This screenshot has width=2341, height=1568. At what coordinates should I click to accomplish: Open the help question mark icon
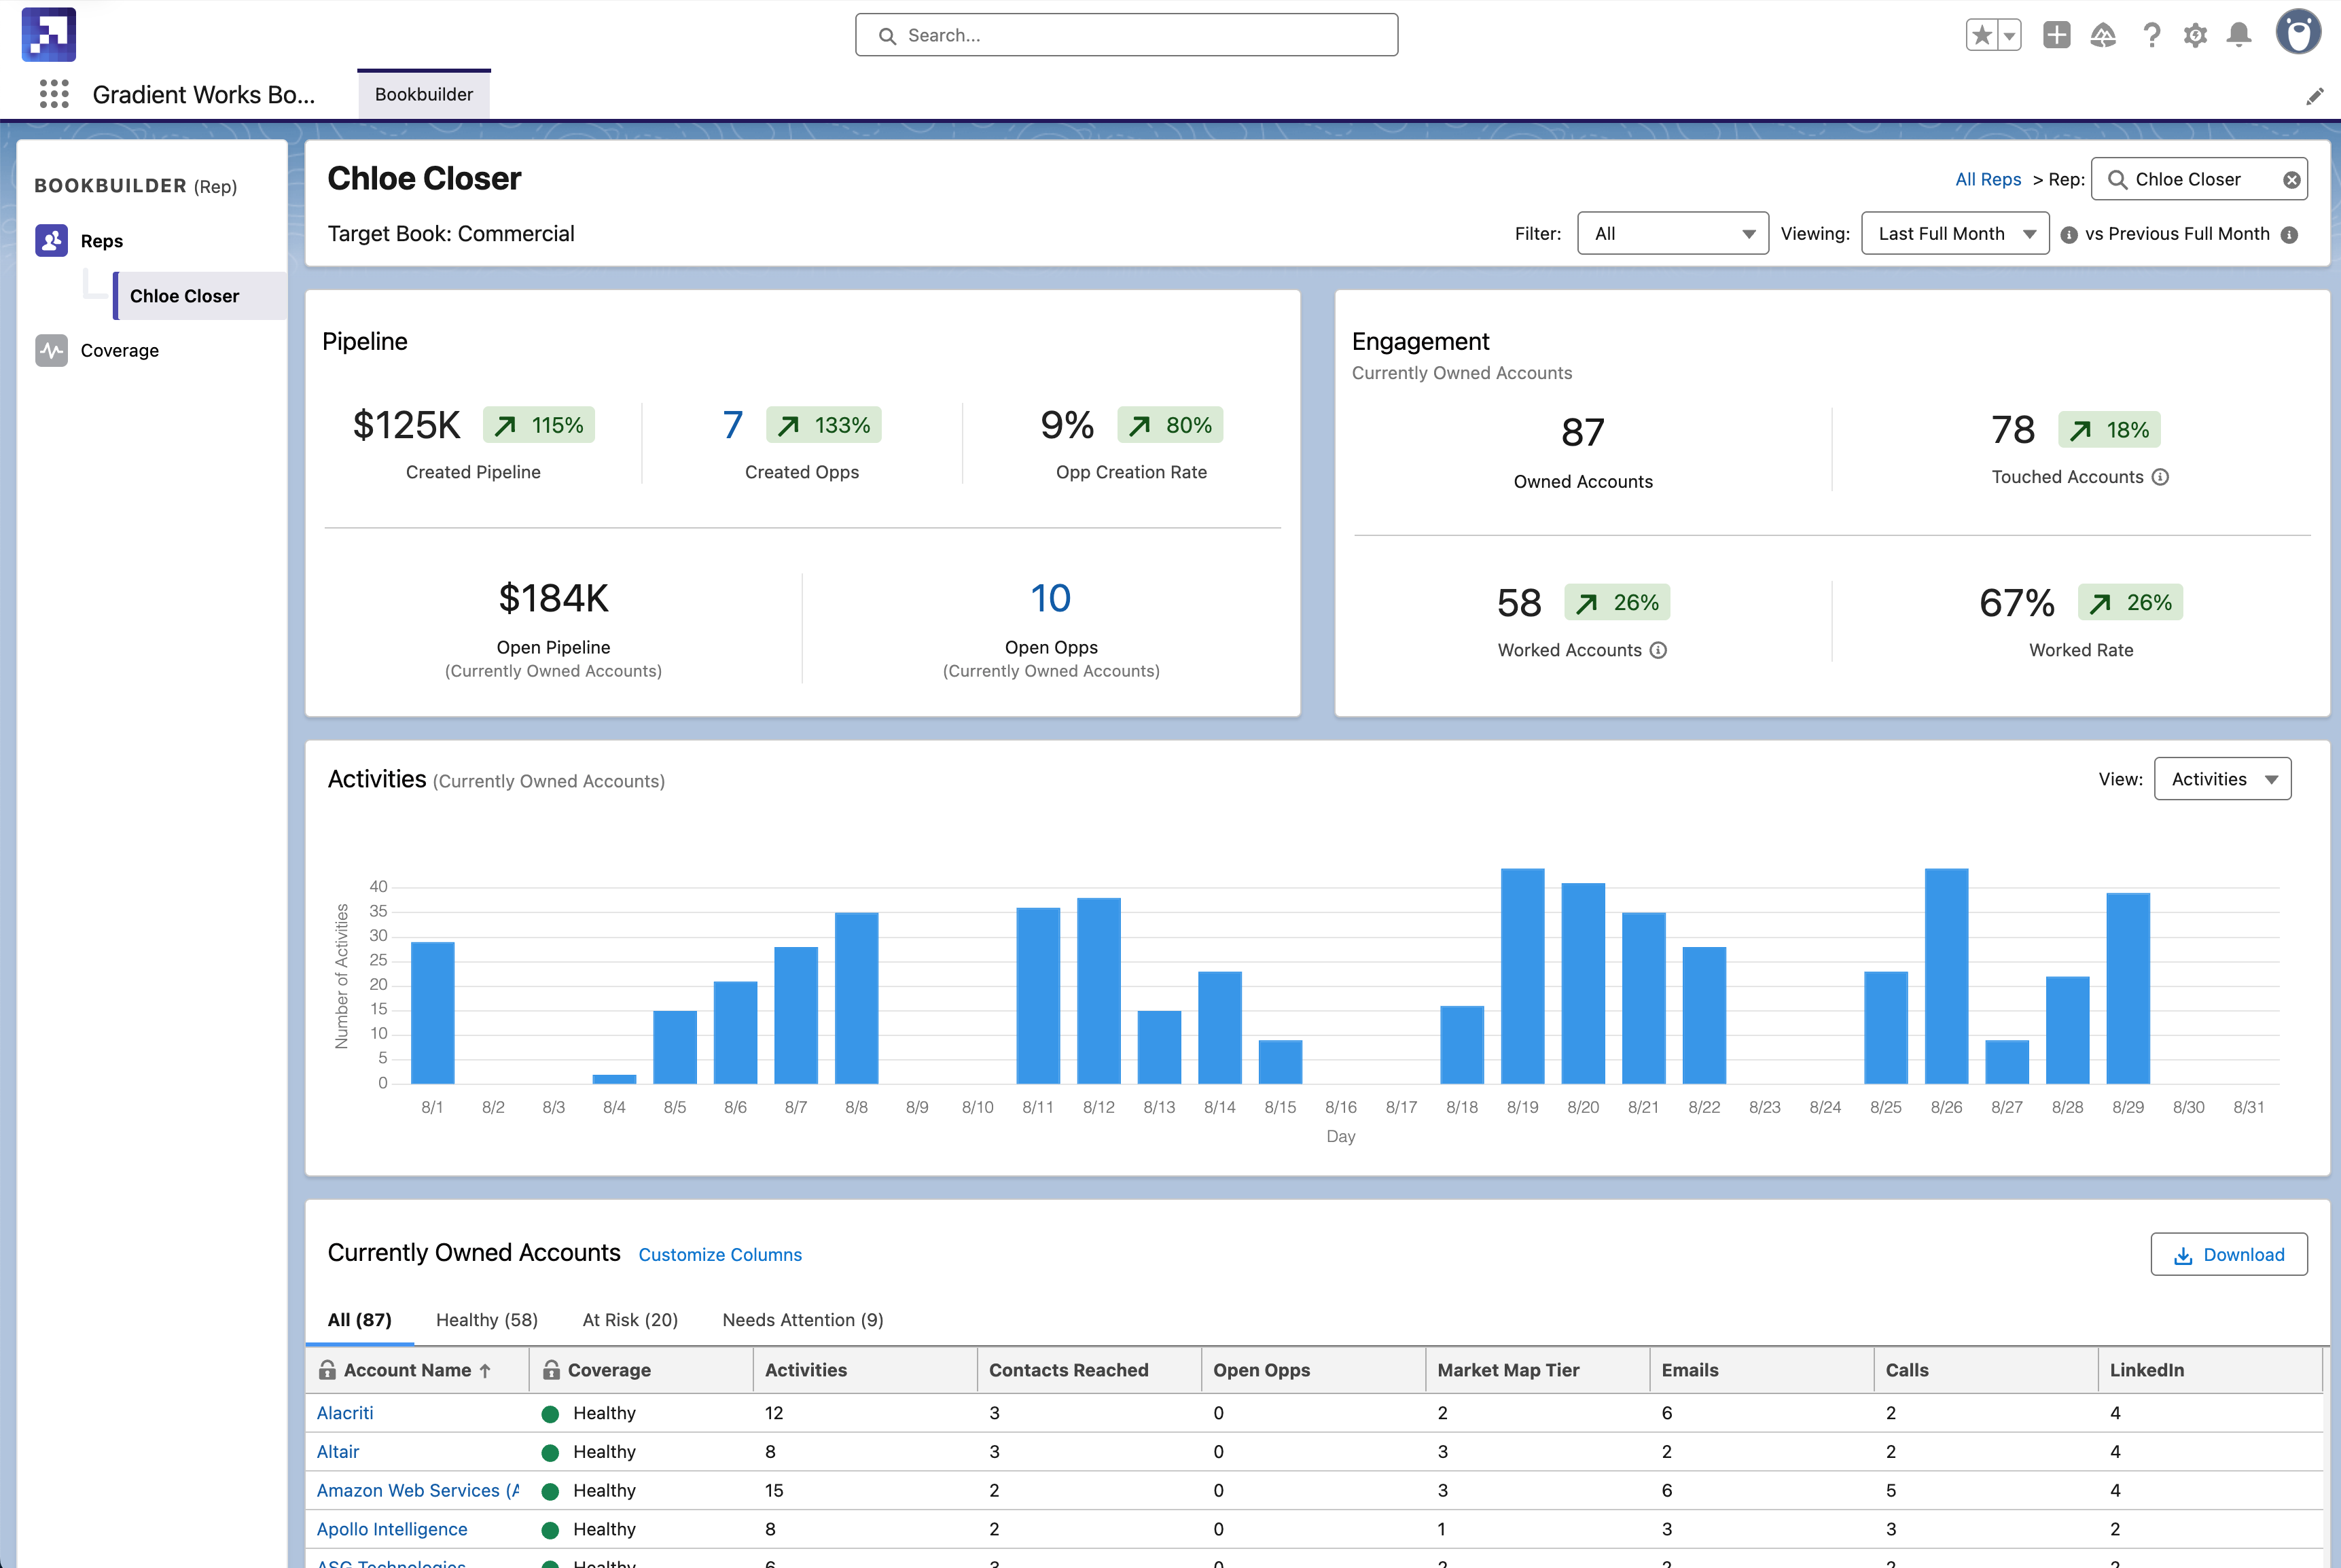point(2151,35)
